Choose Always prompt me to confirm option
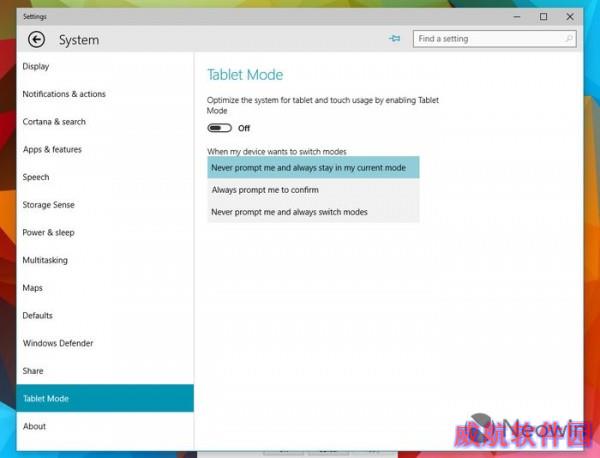600x458 pixels. 313,189
